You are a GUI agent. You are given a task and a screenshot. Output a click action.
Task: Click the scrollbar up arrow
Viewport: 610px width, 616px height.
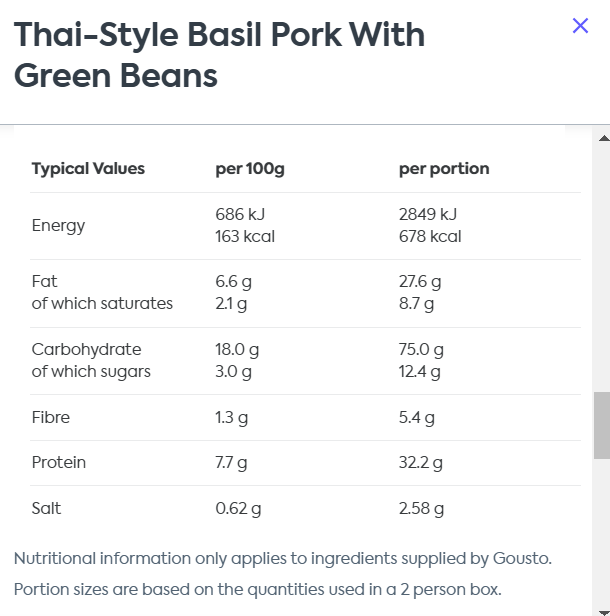pos(604,138)
